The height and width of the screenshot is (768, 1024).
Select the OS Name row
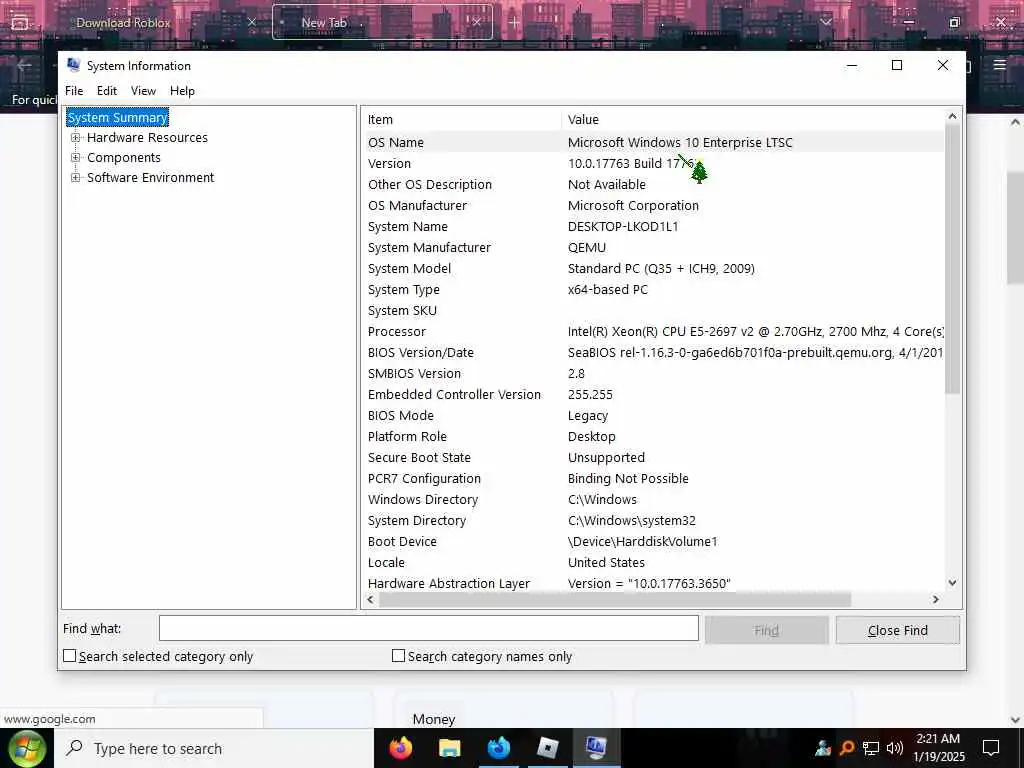point(653,142)
